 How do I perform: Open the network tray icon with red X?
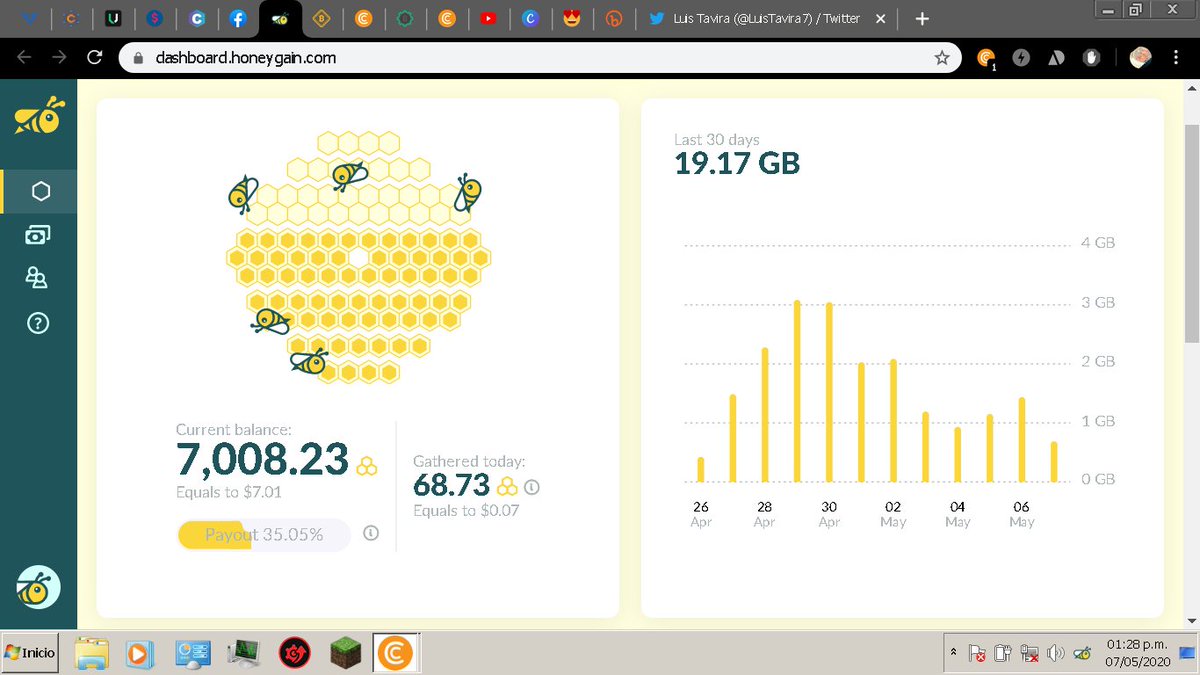1029,654
